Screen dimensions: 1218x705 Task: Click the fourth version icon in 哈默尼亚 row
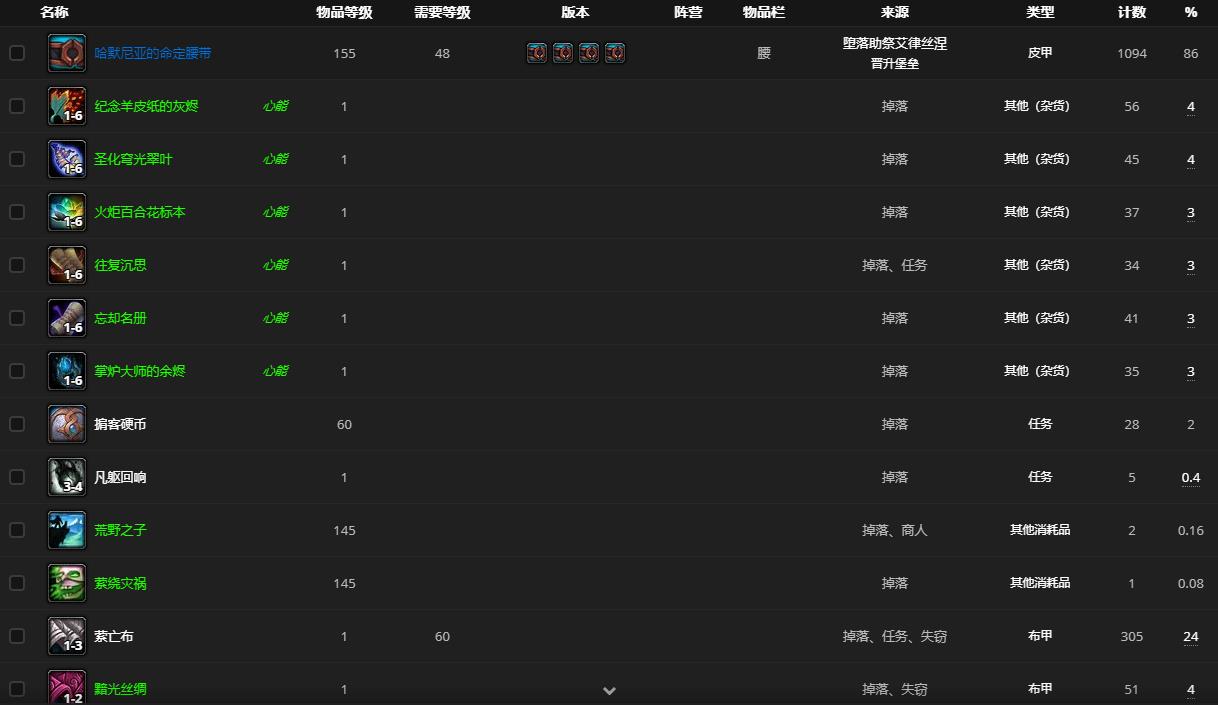pos(615,53)
